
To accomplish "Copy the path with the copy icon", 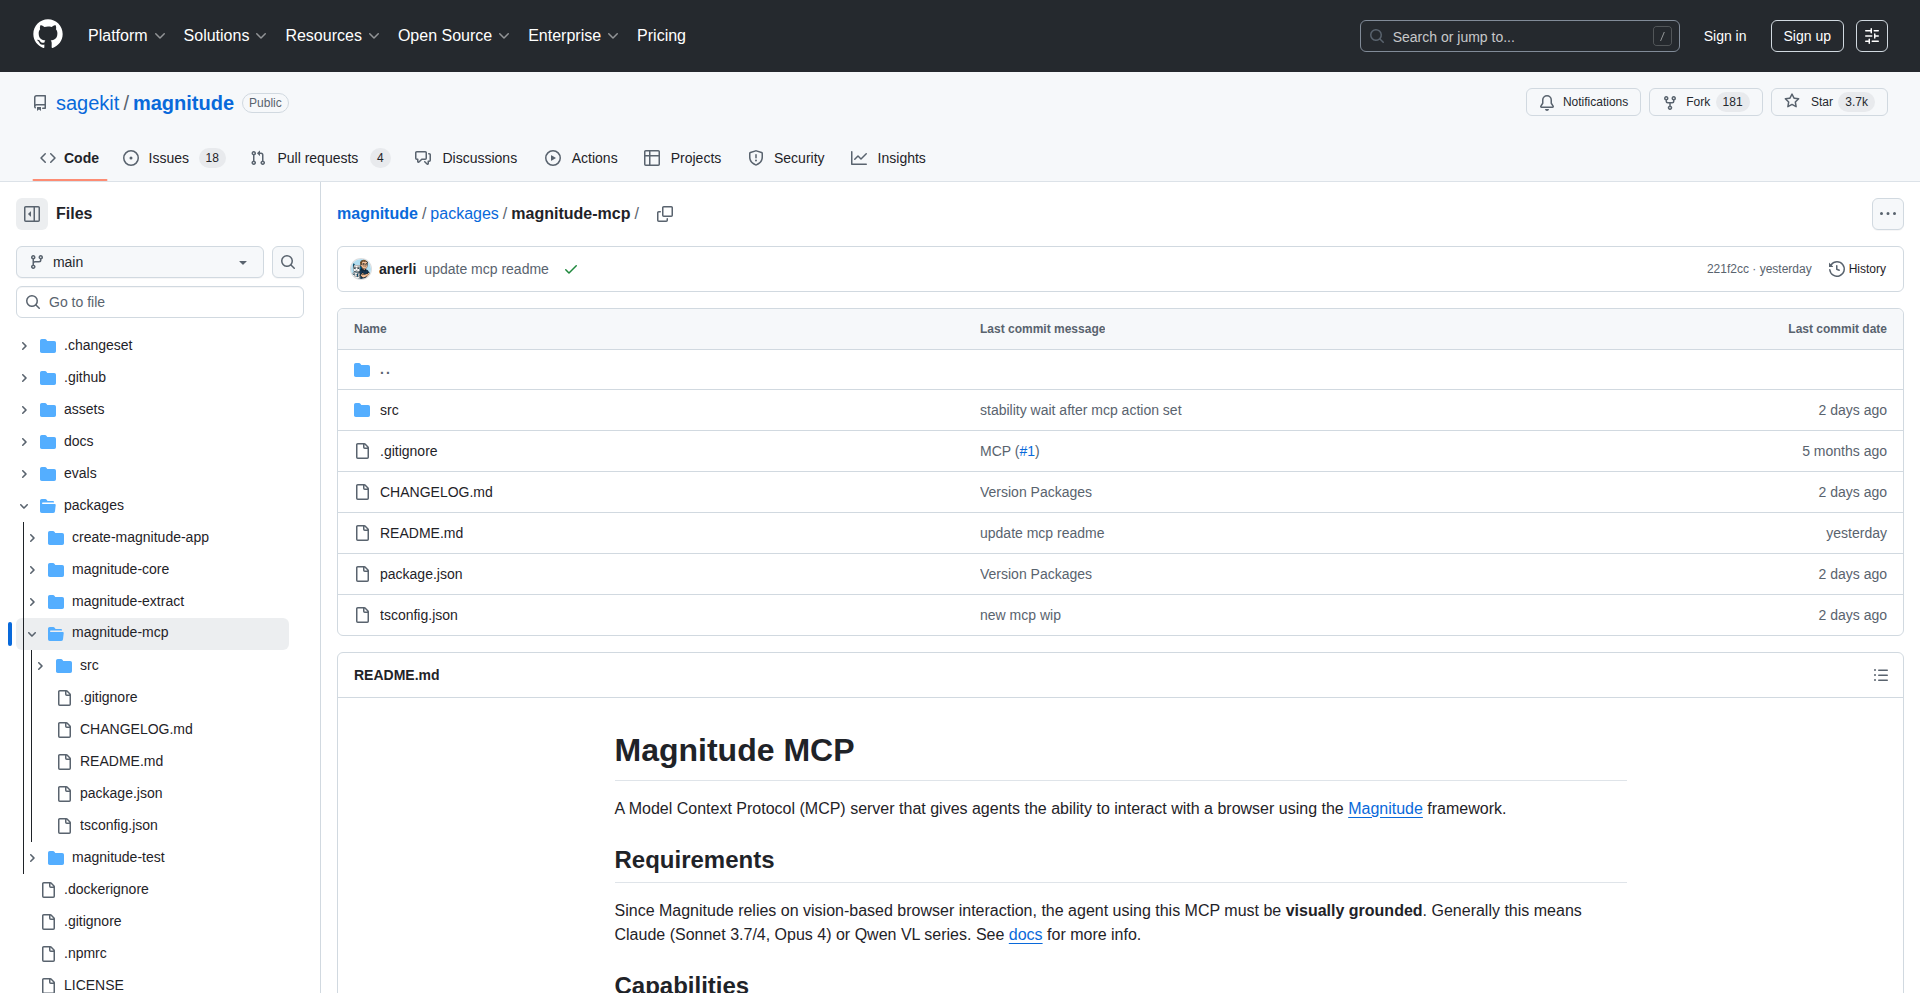I will 665,214.
